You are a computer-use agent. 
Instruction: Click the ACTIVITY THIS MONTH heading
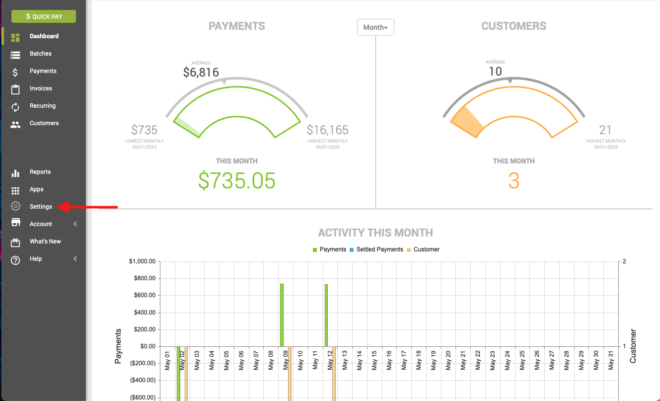pyautogui.click(x=375, y=233)
